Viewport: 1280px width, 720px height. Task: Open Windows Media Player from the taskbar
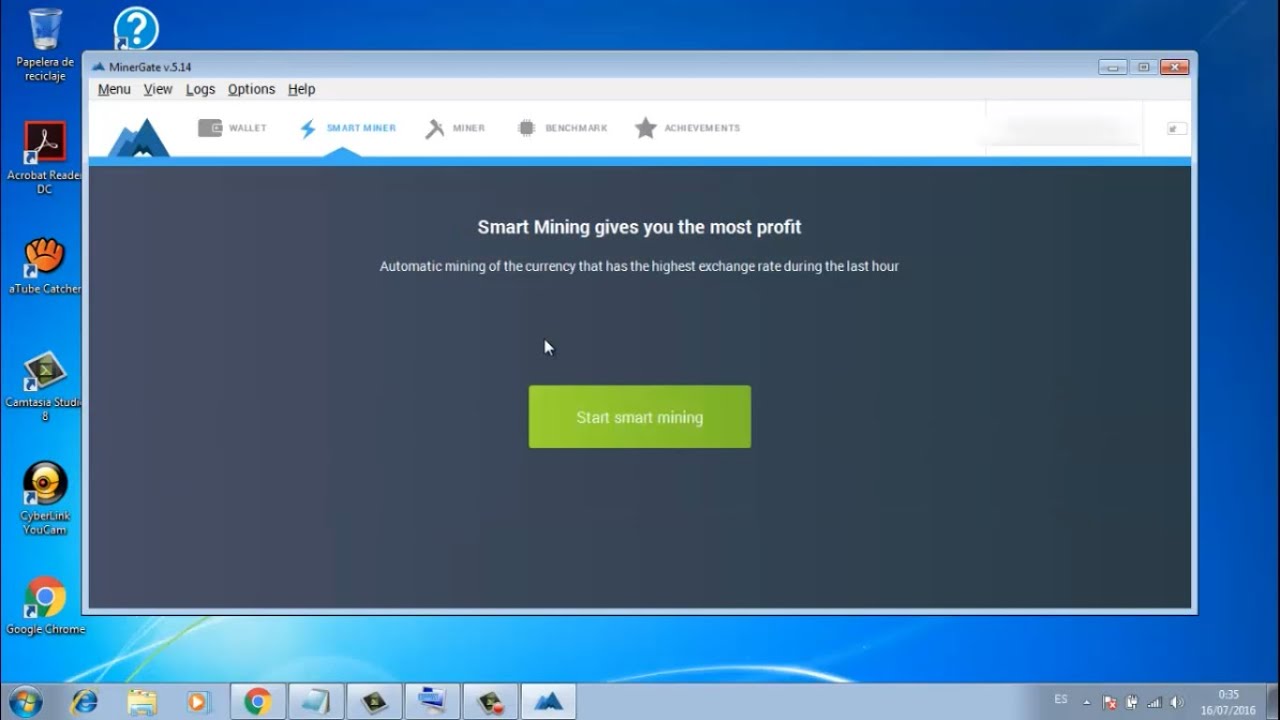(198, 702)
